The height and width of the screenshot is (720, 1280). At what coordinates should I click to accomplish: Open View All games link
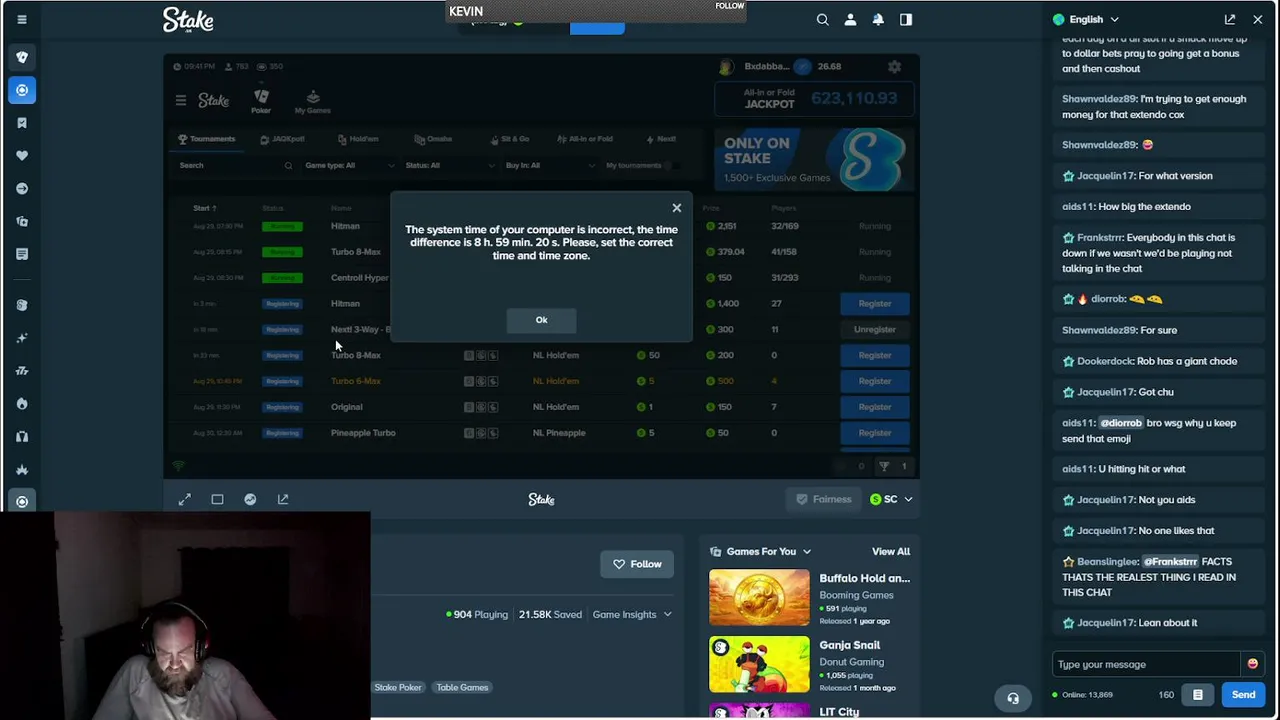click(x=891, y=552)
